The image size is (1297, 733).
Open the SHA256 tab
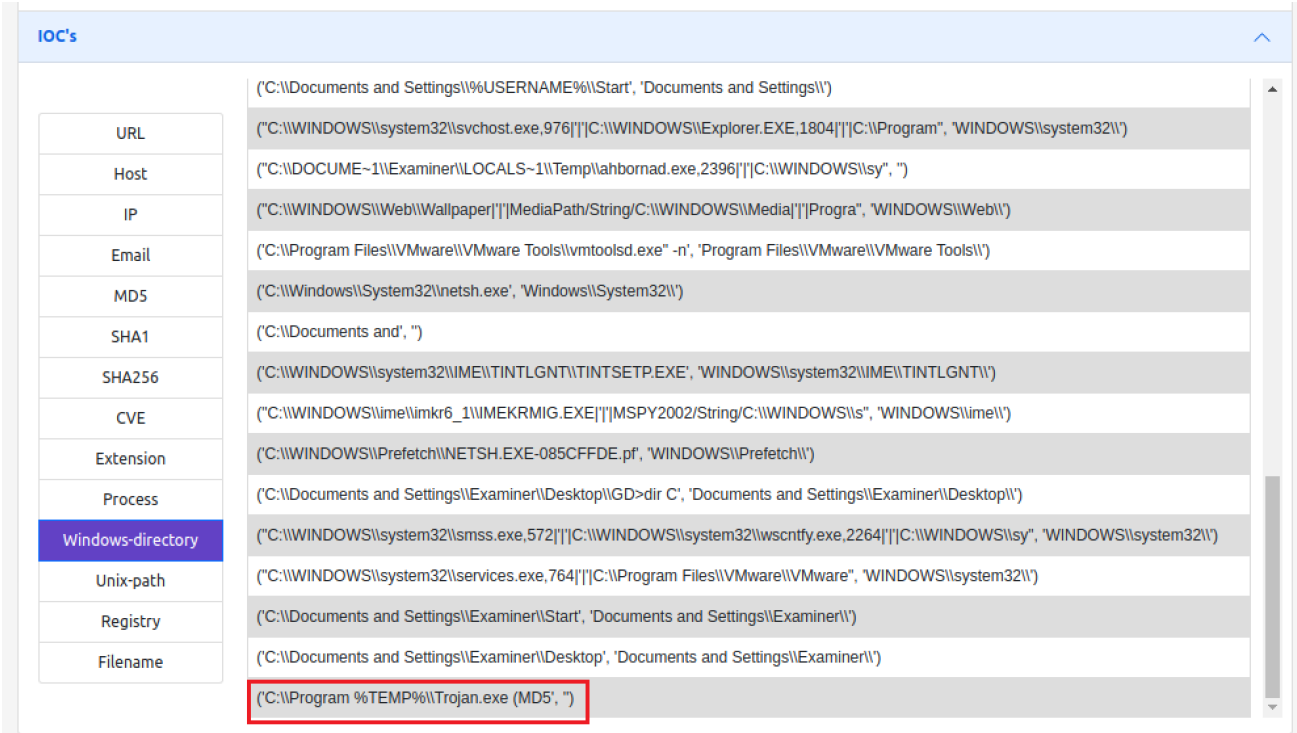pyautogui.click(x=130, y=377)
